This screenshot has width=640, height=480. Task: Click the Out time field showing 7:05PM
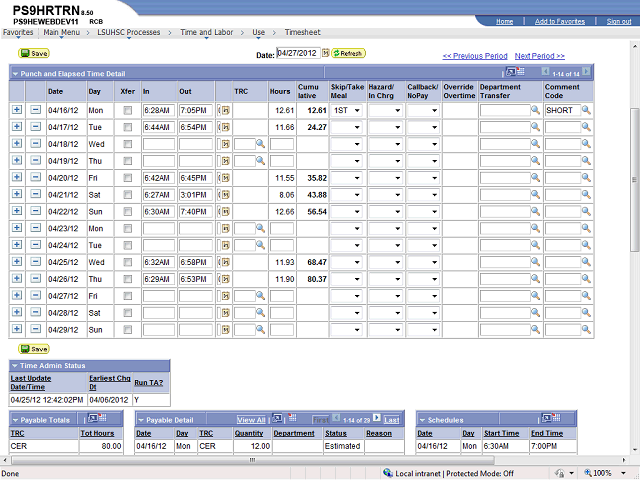tap(196, 110)
